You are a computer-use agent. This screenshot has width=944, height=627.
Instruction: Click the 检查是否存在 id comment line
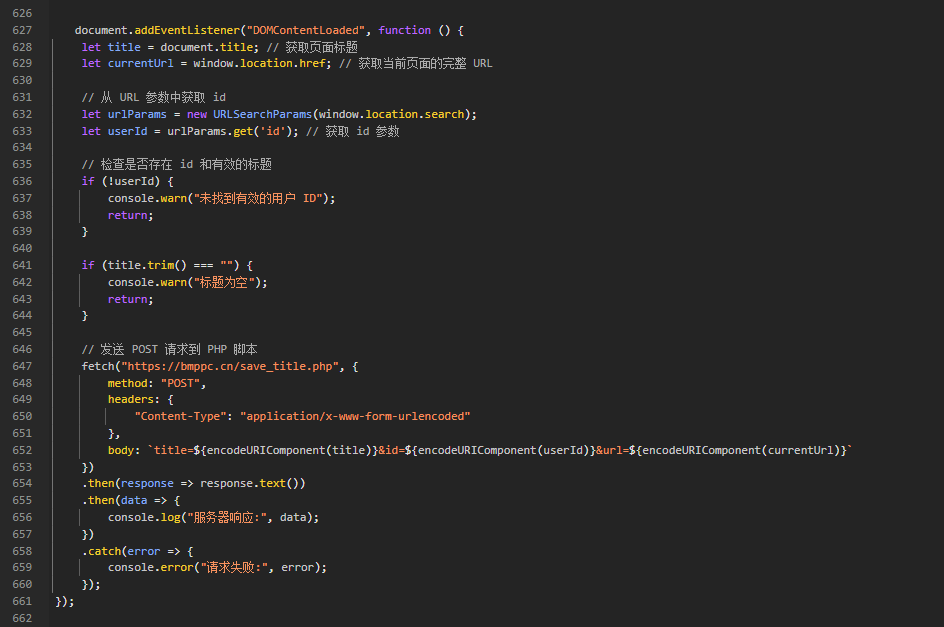[176, 164]
